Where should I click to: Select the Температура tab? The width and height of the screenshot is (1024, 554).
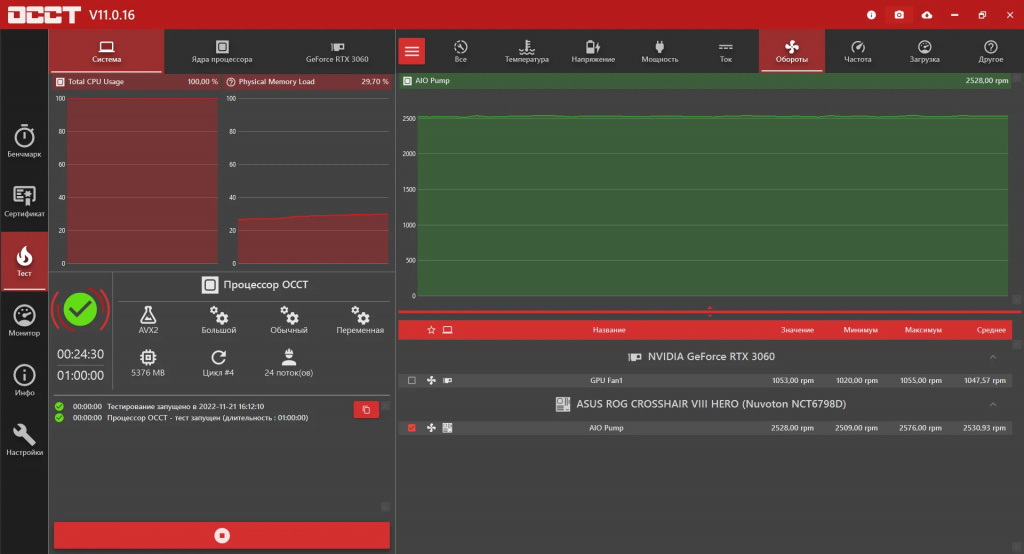pos(526,51)
